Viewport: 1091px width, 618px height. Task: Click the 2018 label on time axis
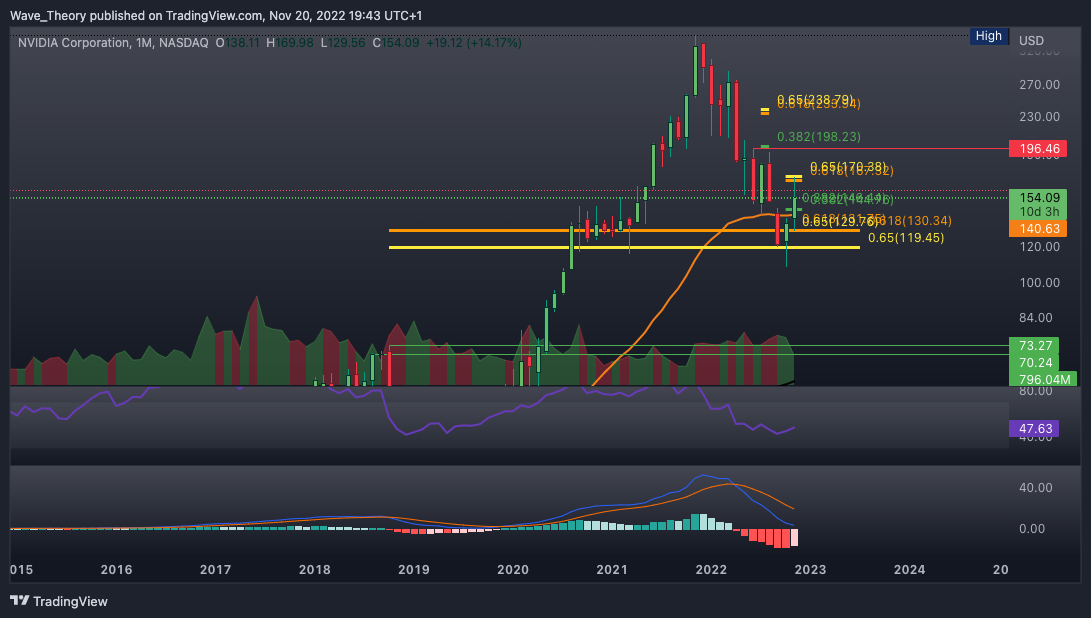(314, 569)
